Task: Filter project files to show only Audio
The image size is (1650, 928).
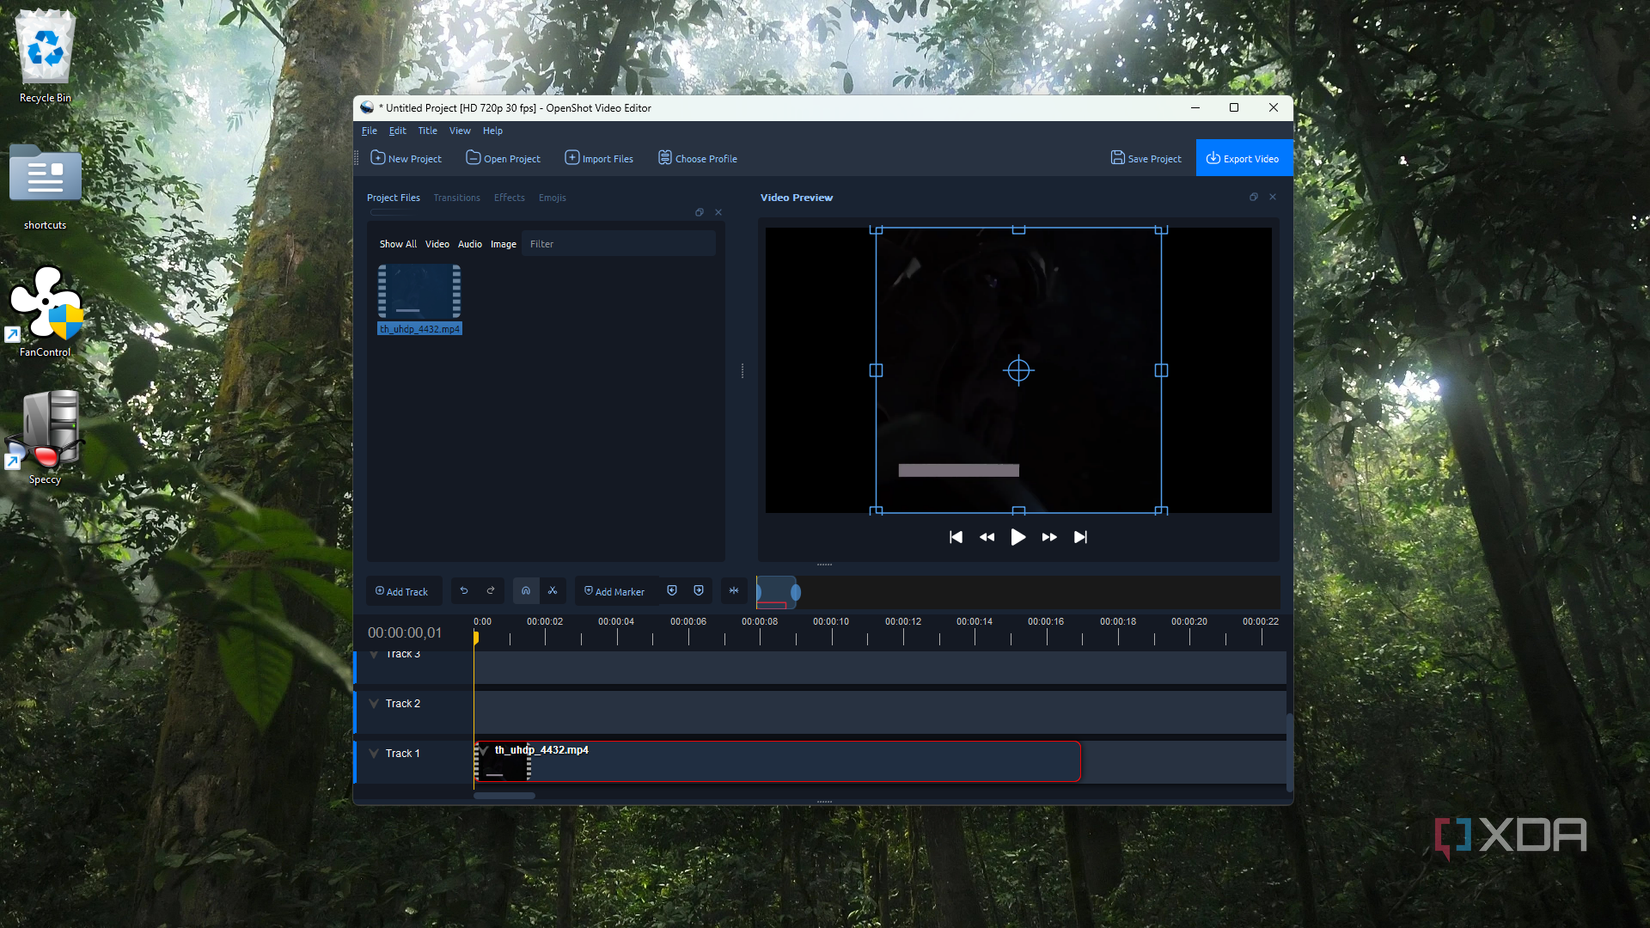Action: pyautogui.click(x=470, y=243)
